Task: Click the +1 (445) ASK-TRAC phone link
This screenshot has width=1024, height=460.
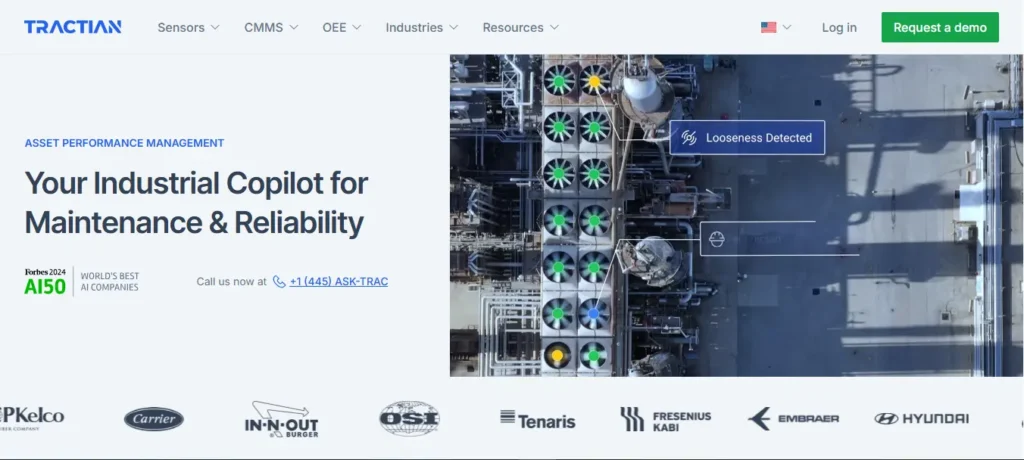Action: click(x=339, y=282)
